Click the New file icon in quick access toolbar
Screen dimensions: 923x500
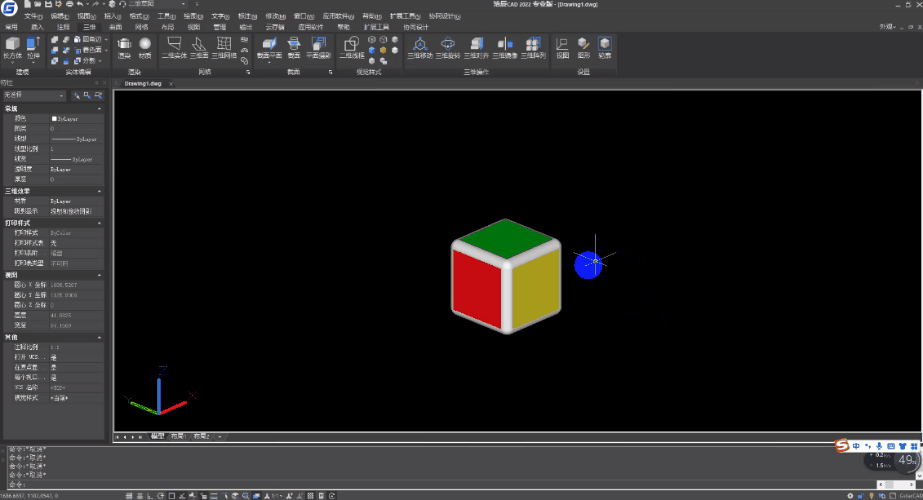point(27,4)
